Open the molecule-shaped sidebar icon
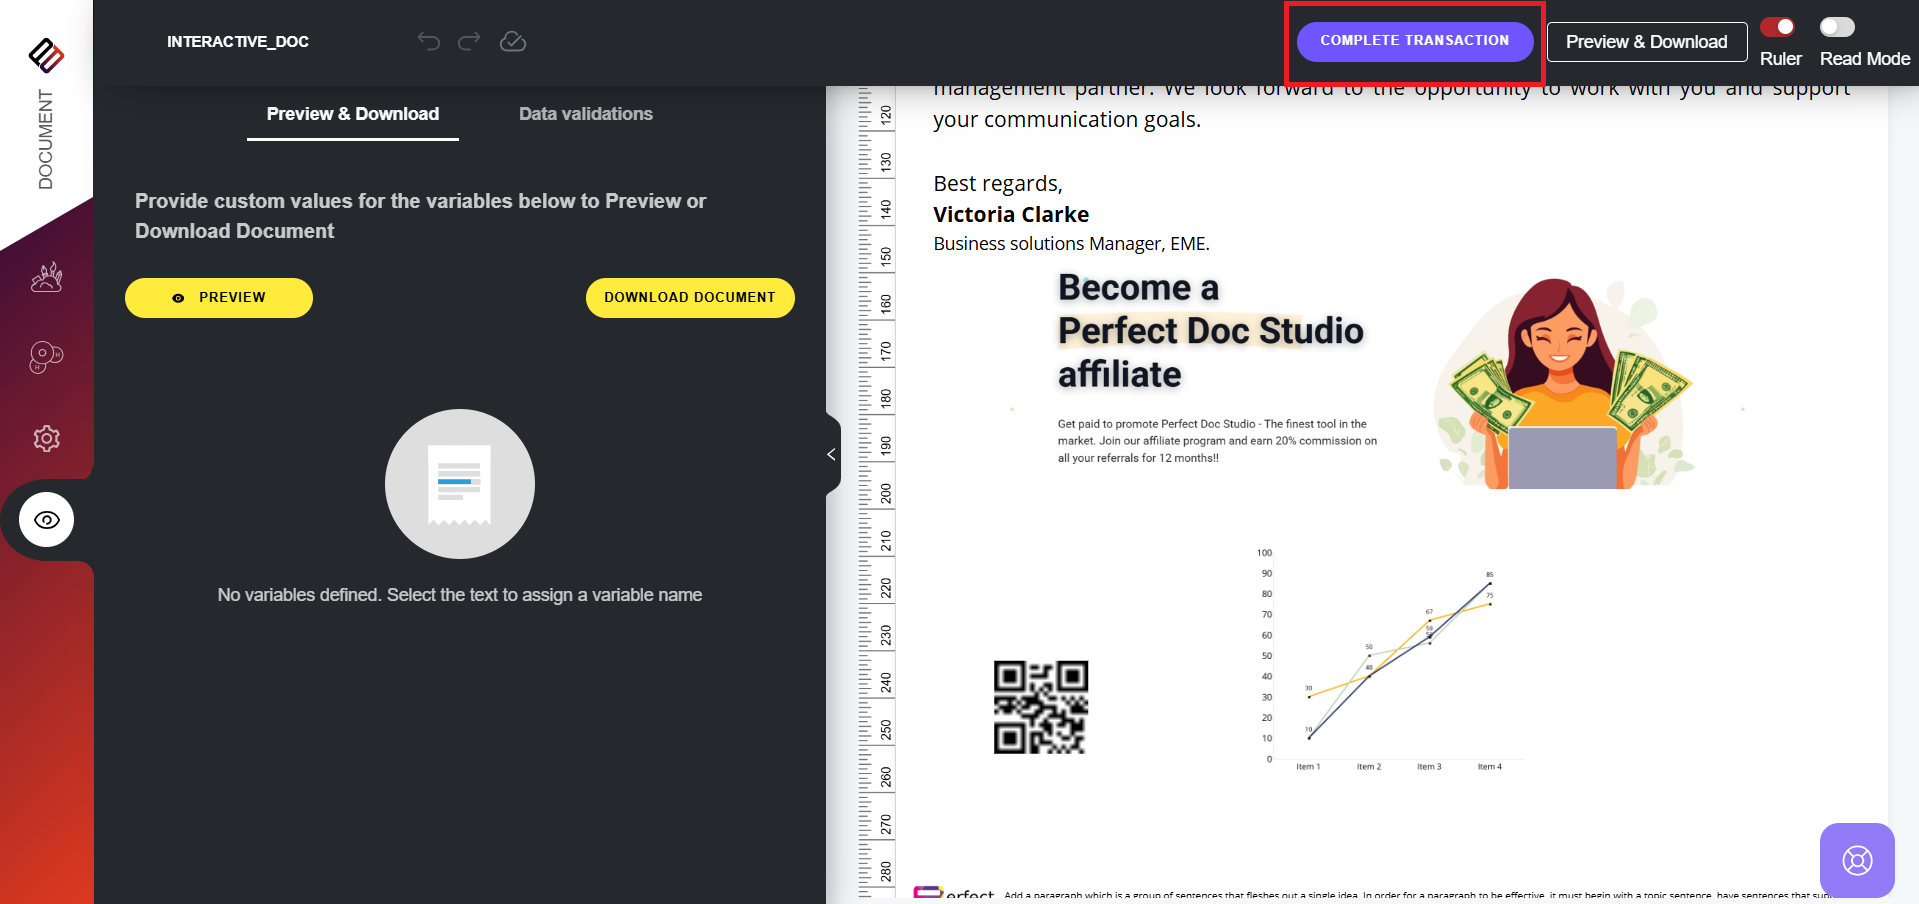The image size is (1919, 904). click(x=46, y=357)
